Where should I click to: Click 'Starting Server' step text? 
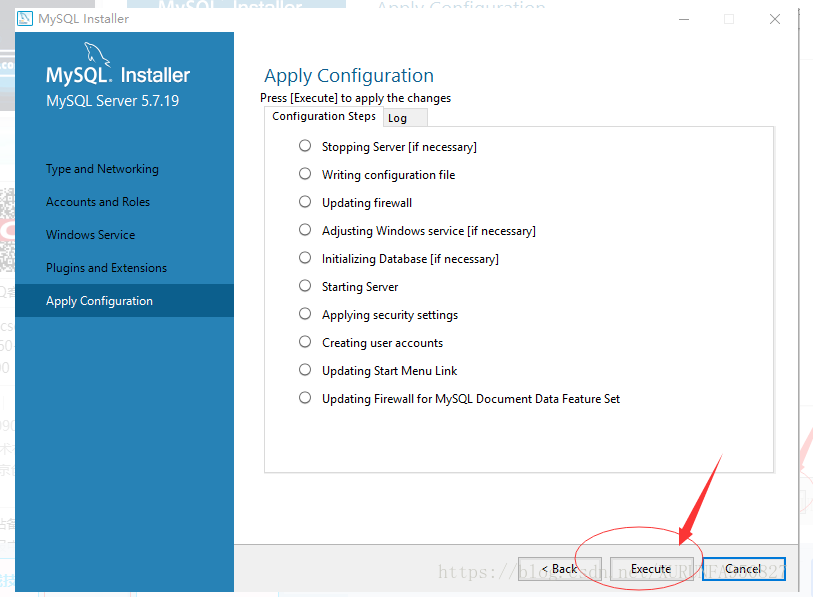click(x=360, y=287)
